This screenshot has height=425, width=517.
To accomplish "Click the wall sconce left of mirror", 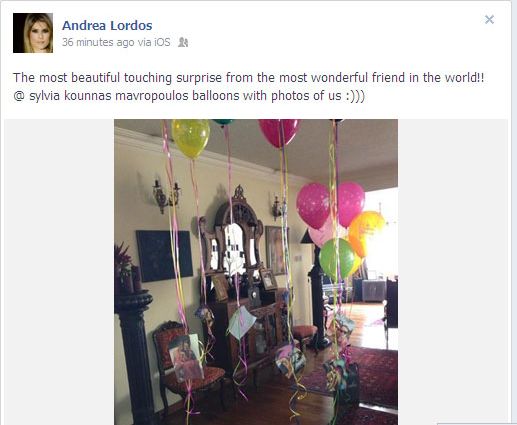I will 166,196.
